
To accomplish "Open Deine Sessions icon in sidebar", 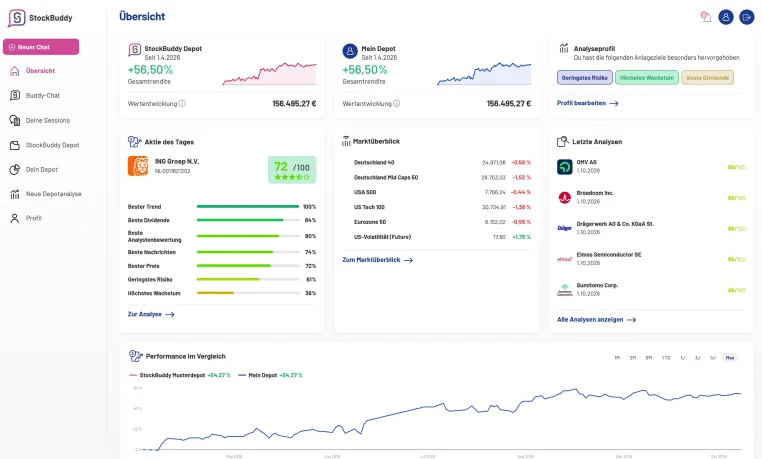I will [15, 120].
